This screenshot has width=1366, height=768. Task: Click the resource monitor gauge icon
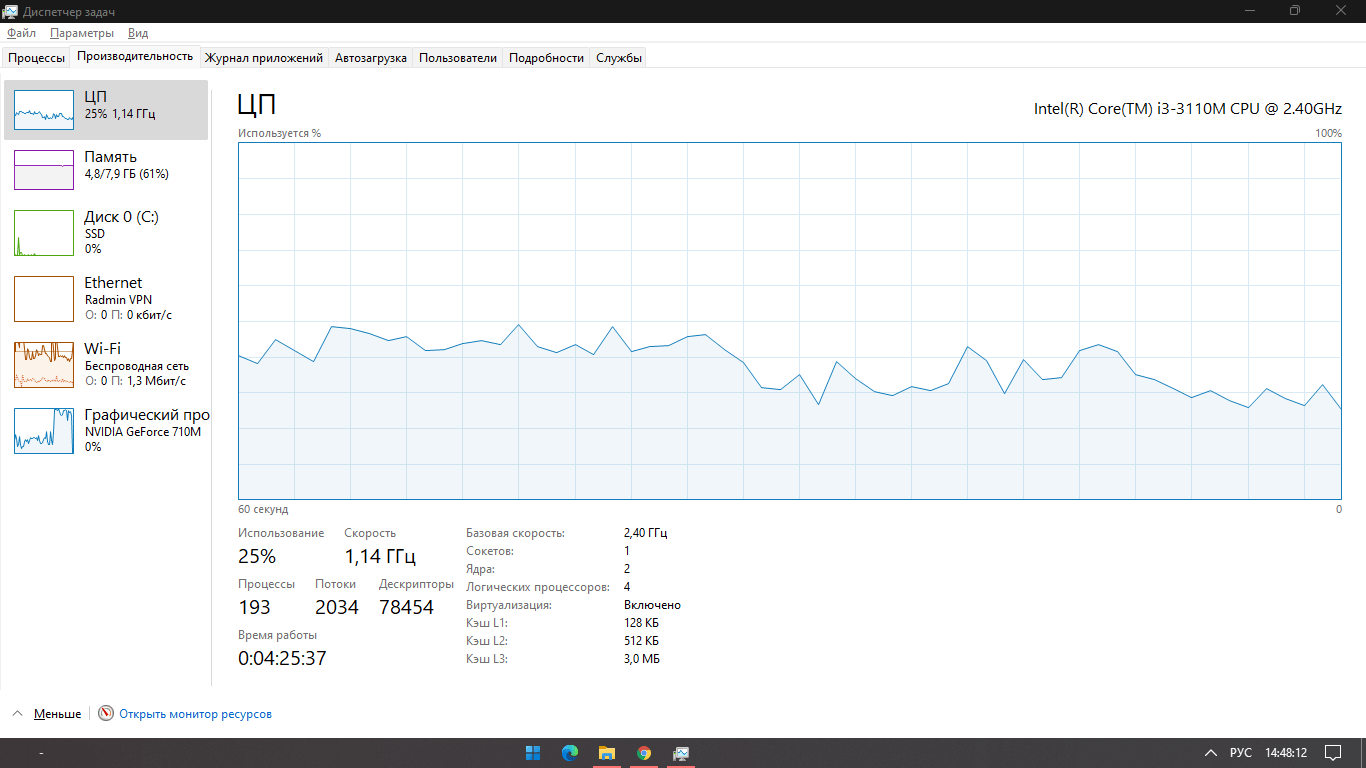[x=106, y=714]
